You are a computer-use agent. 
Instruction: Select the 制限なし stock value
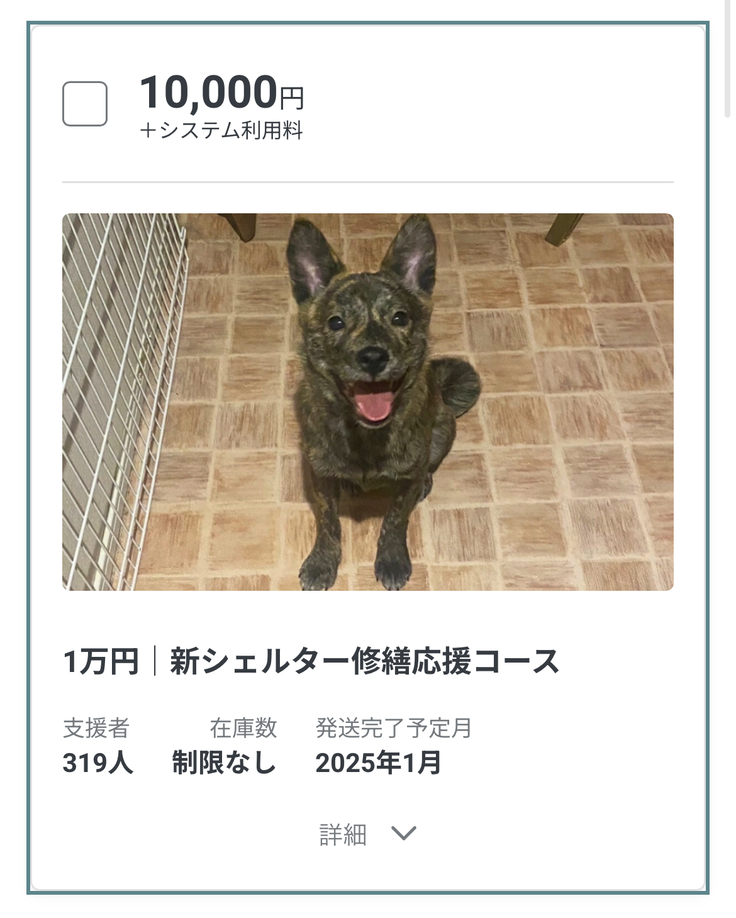pos(224,762)
